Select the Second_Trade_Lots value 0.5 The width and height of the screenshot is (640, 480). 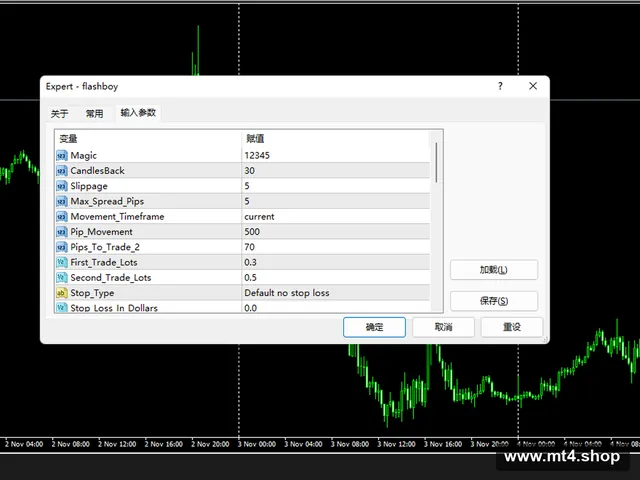(336, 278)
